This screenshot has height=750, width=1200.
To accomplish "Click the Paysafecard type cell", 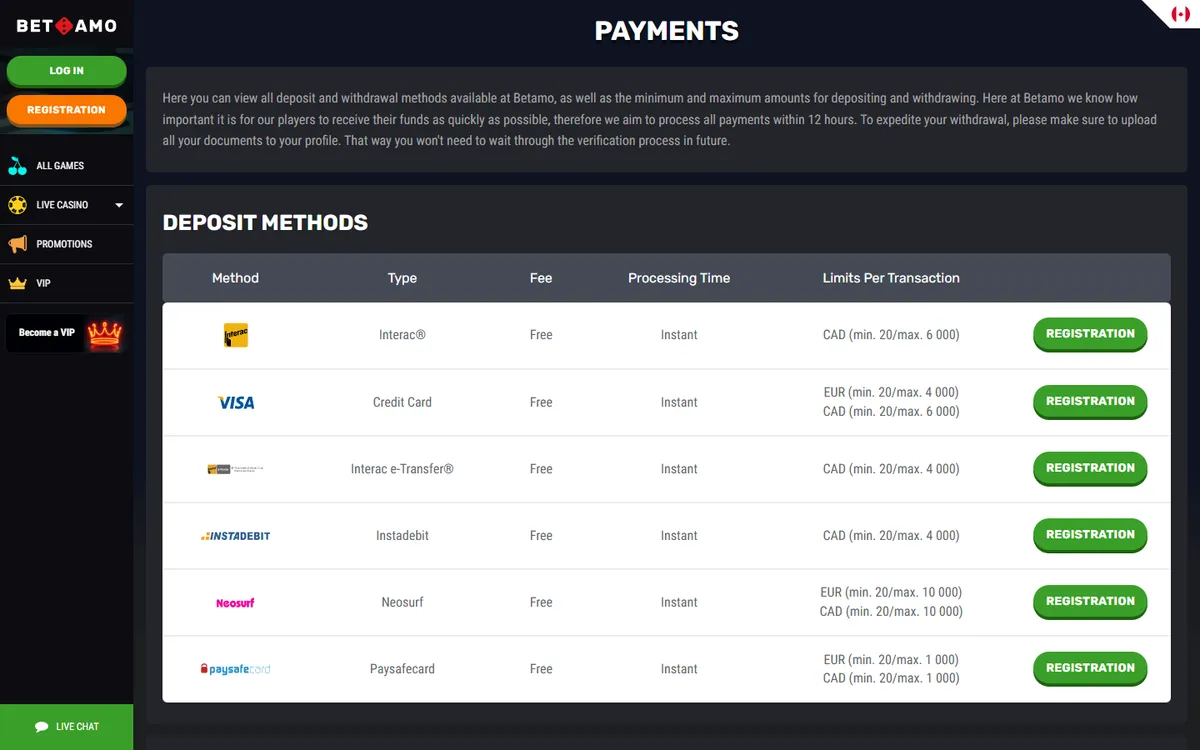I will pos(402,669).
